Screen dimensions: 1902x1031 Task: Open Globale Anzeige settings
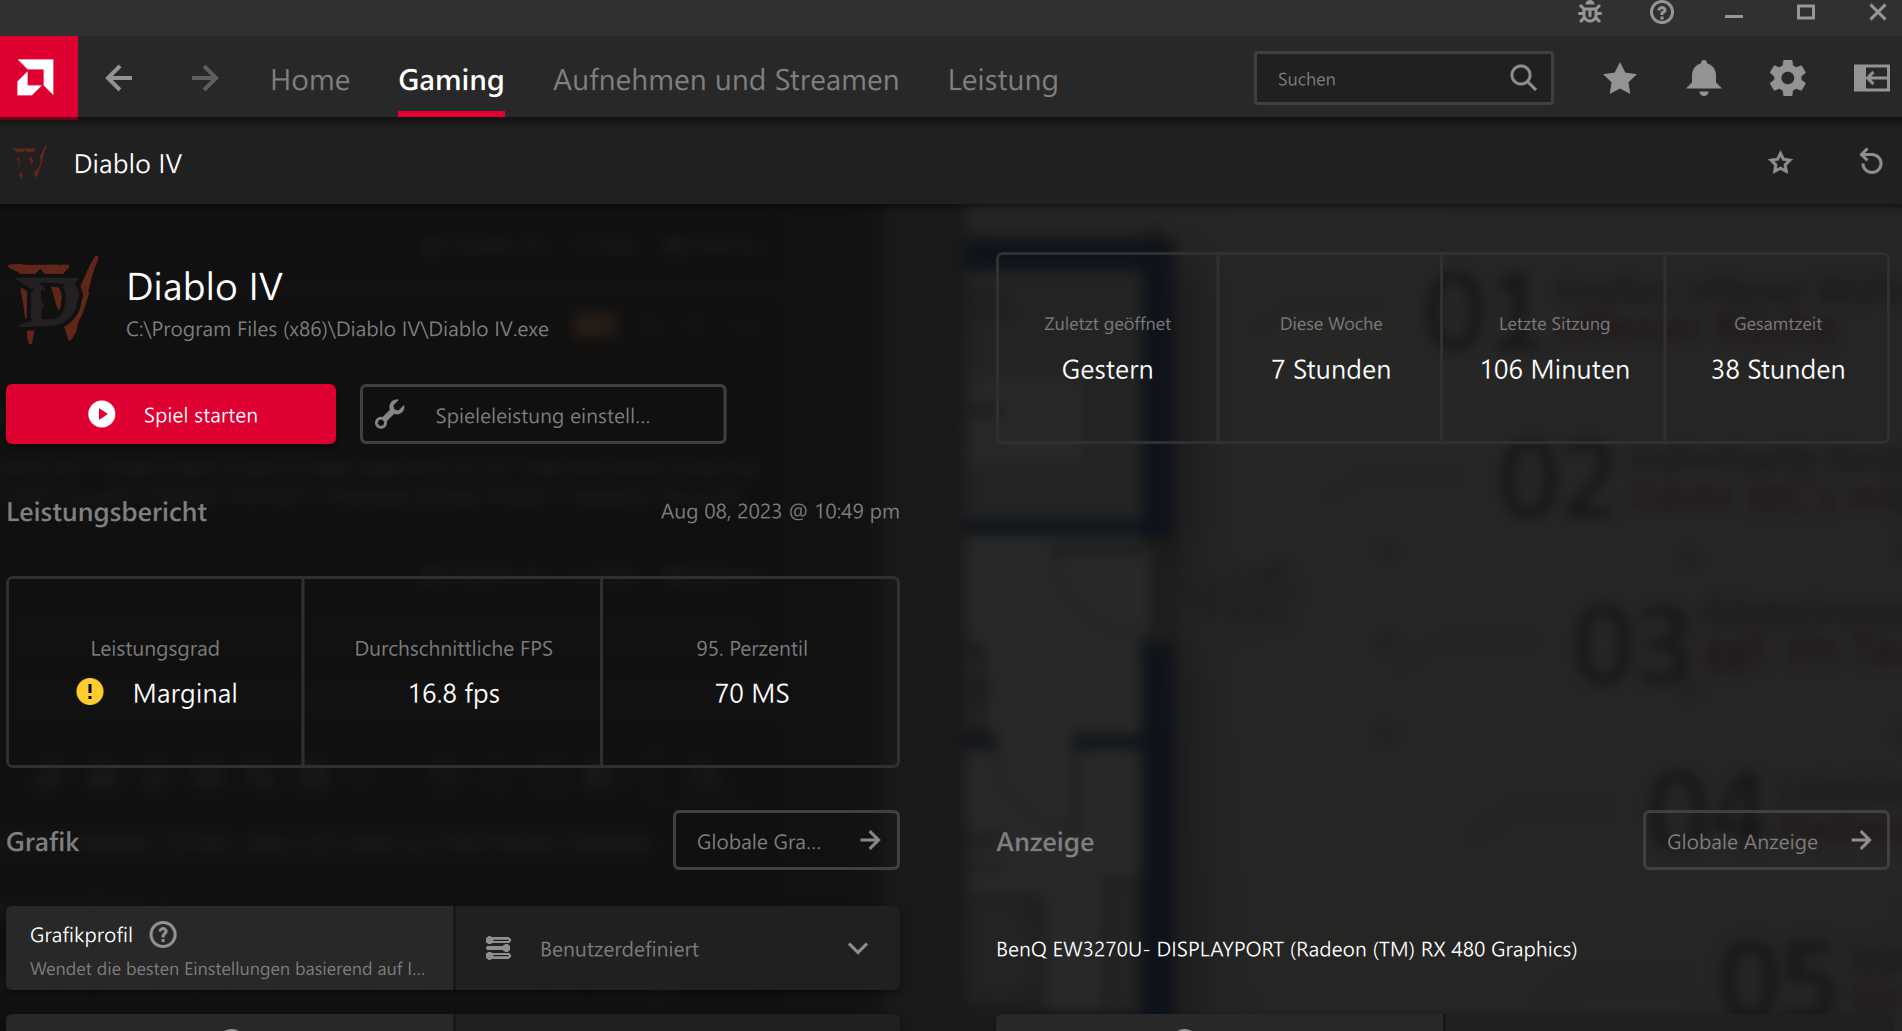(x=1766, y=840)
